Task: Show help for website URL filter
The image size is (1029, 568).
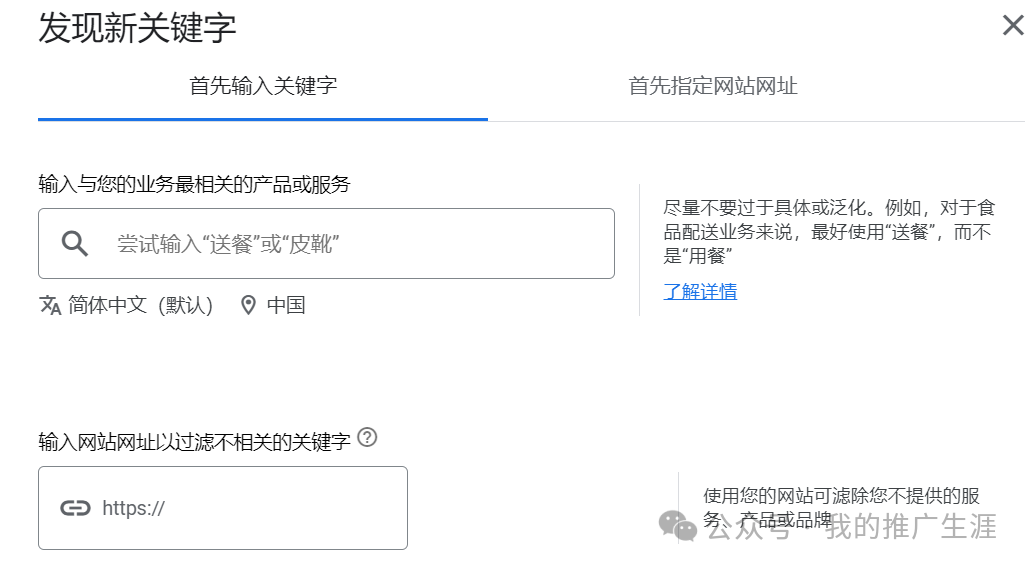Action: click(367, 437)
